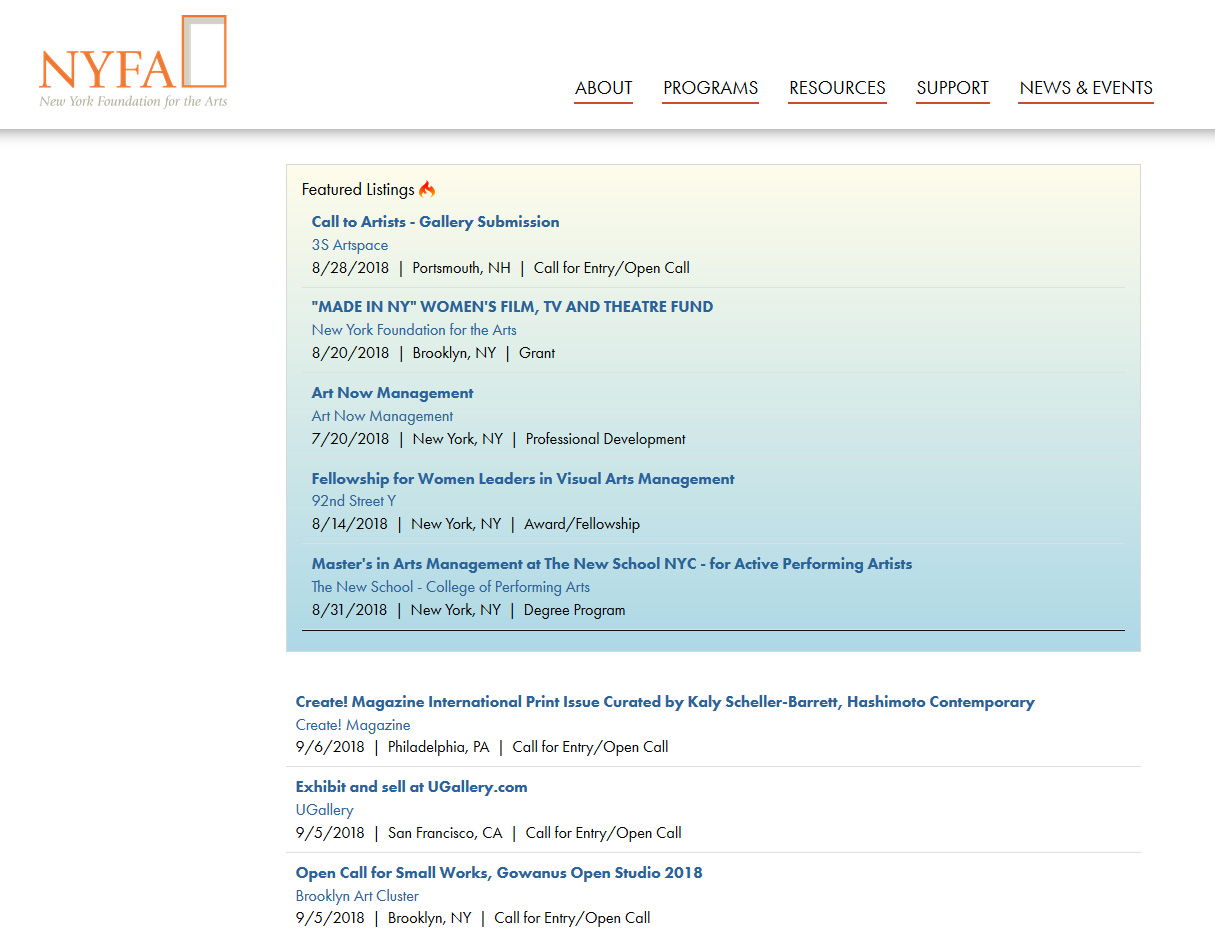Click Art Now Management organization name
The image size is (1215, 932).
coord(382,416)
